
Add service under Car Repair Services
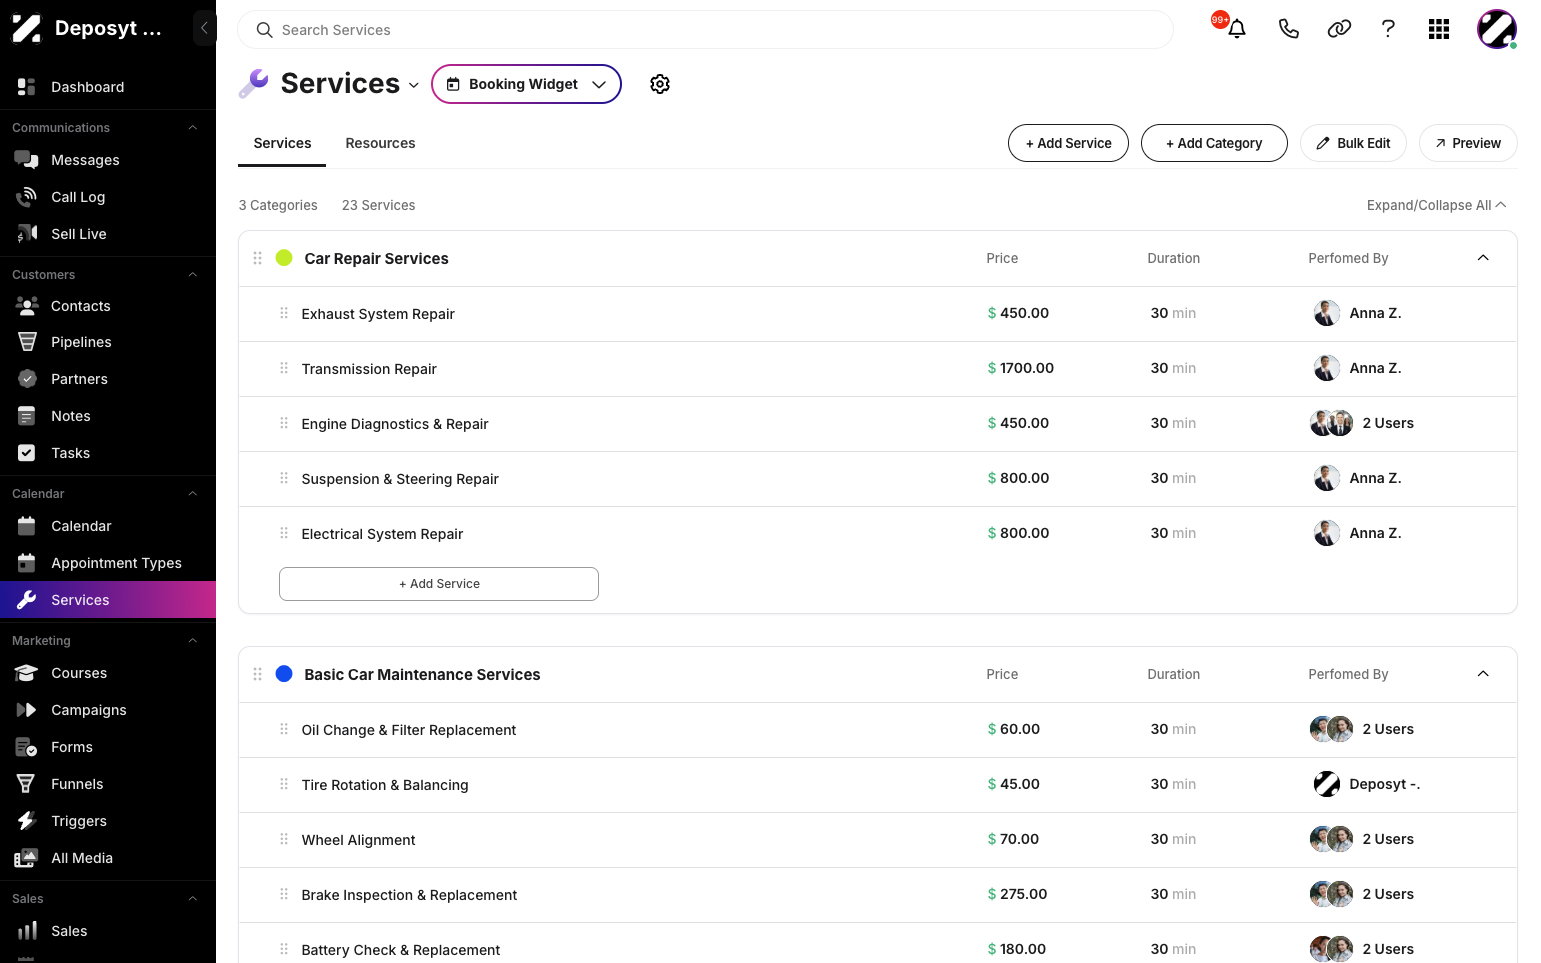click(x=439, y=584)
